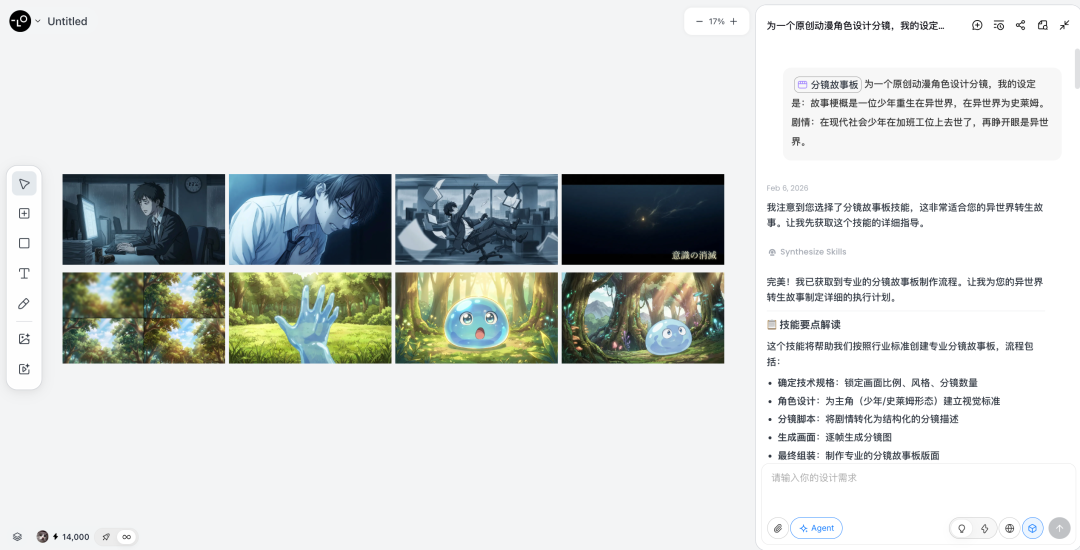The height and width of the screenshot is (550, 1080).
Task: Open the image generator tool
Action: pyautogui.click(x=24, y=339)
